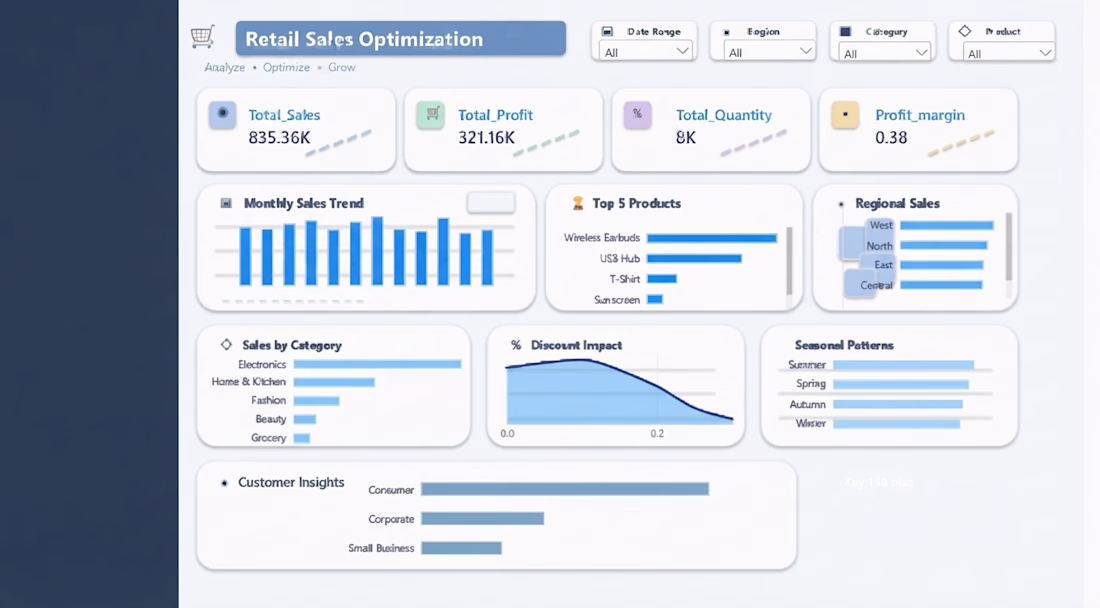Click the Total_Profit cart icon
Screen dimensions: 1100x608
431,114
